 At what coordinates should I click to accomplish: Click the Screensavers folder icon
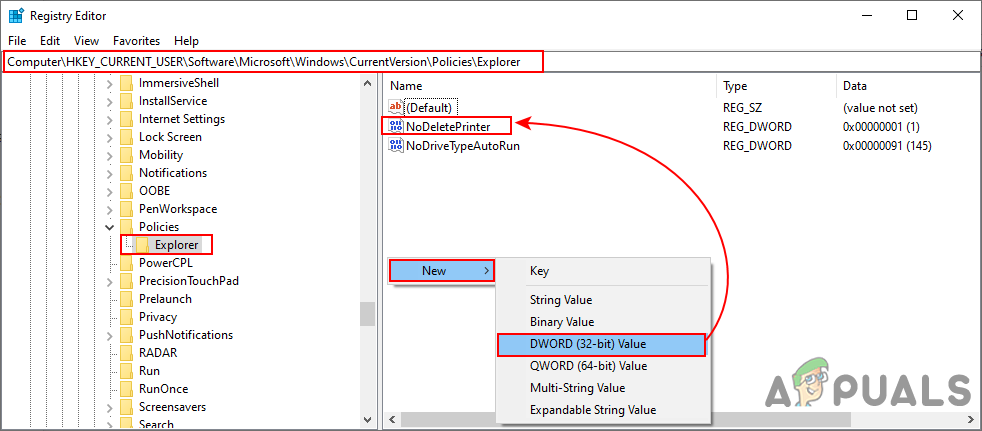[x=127, y=407]
